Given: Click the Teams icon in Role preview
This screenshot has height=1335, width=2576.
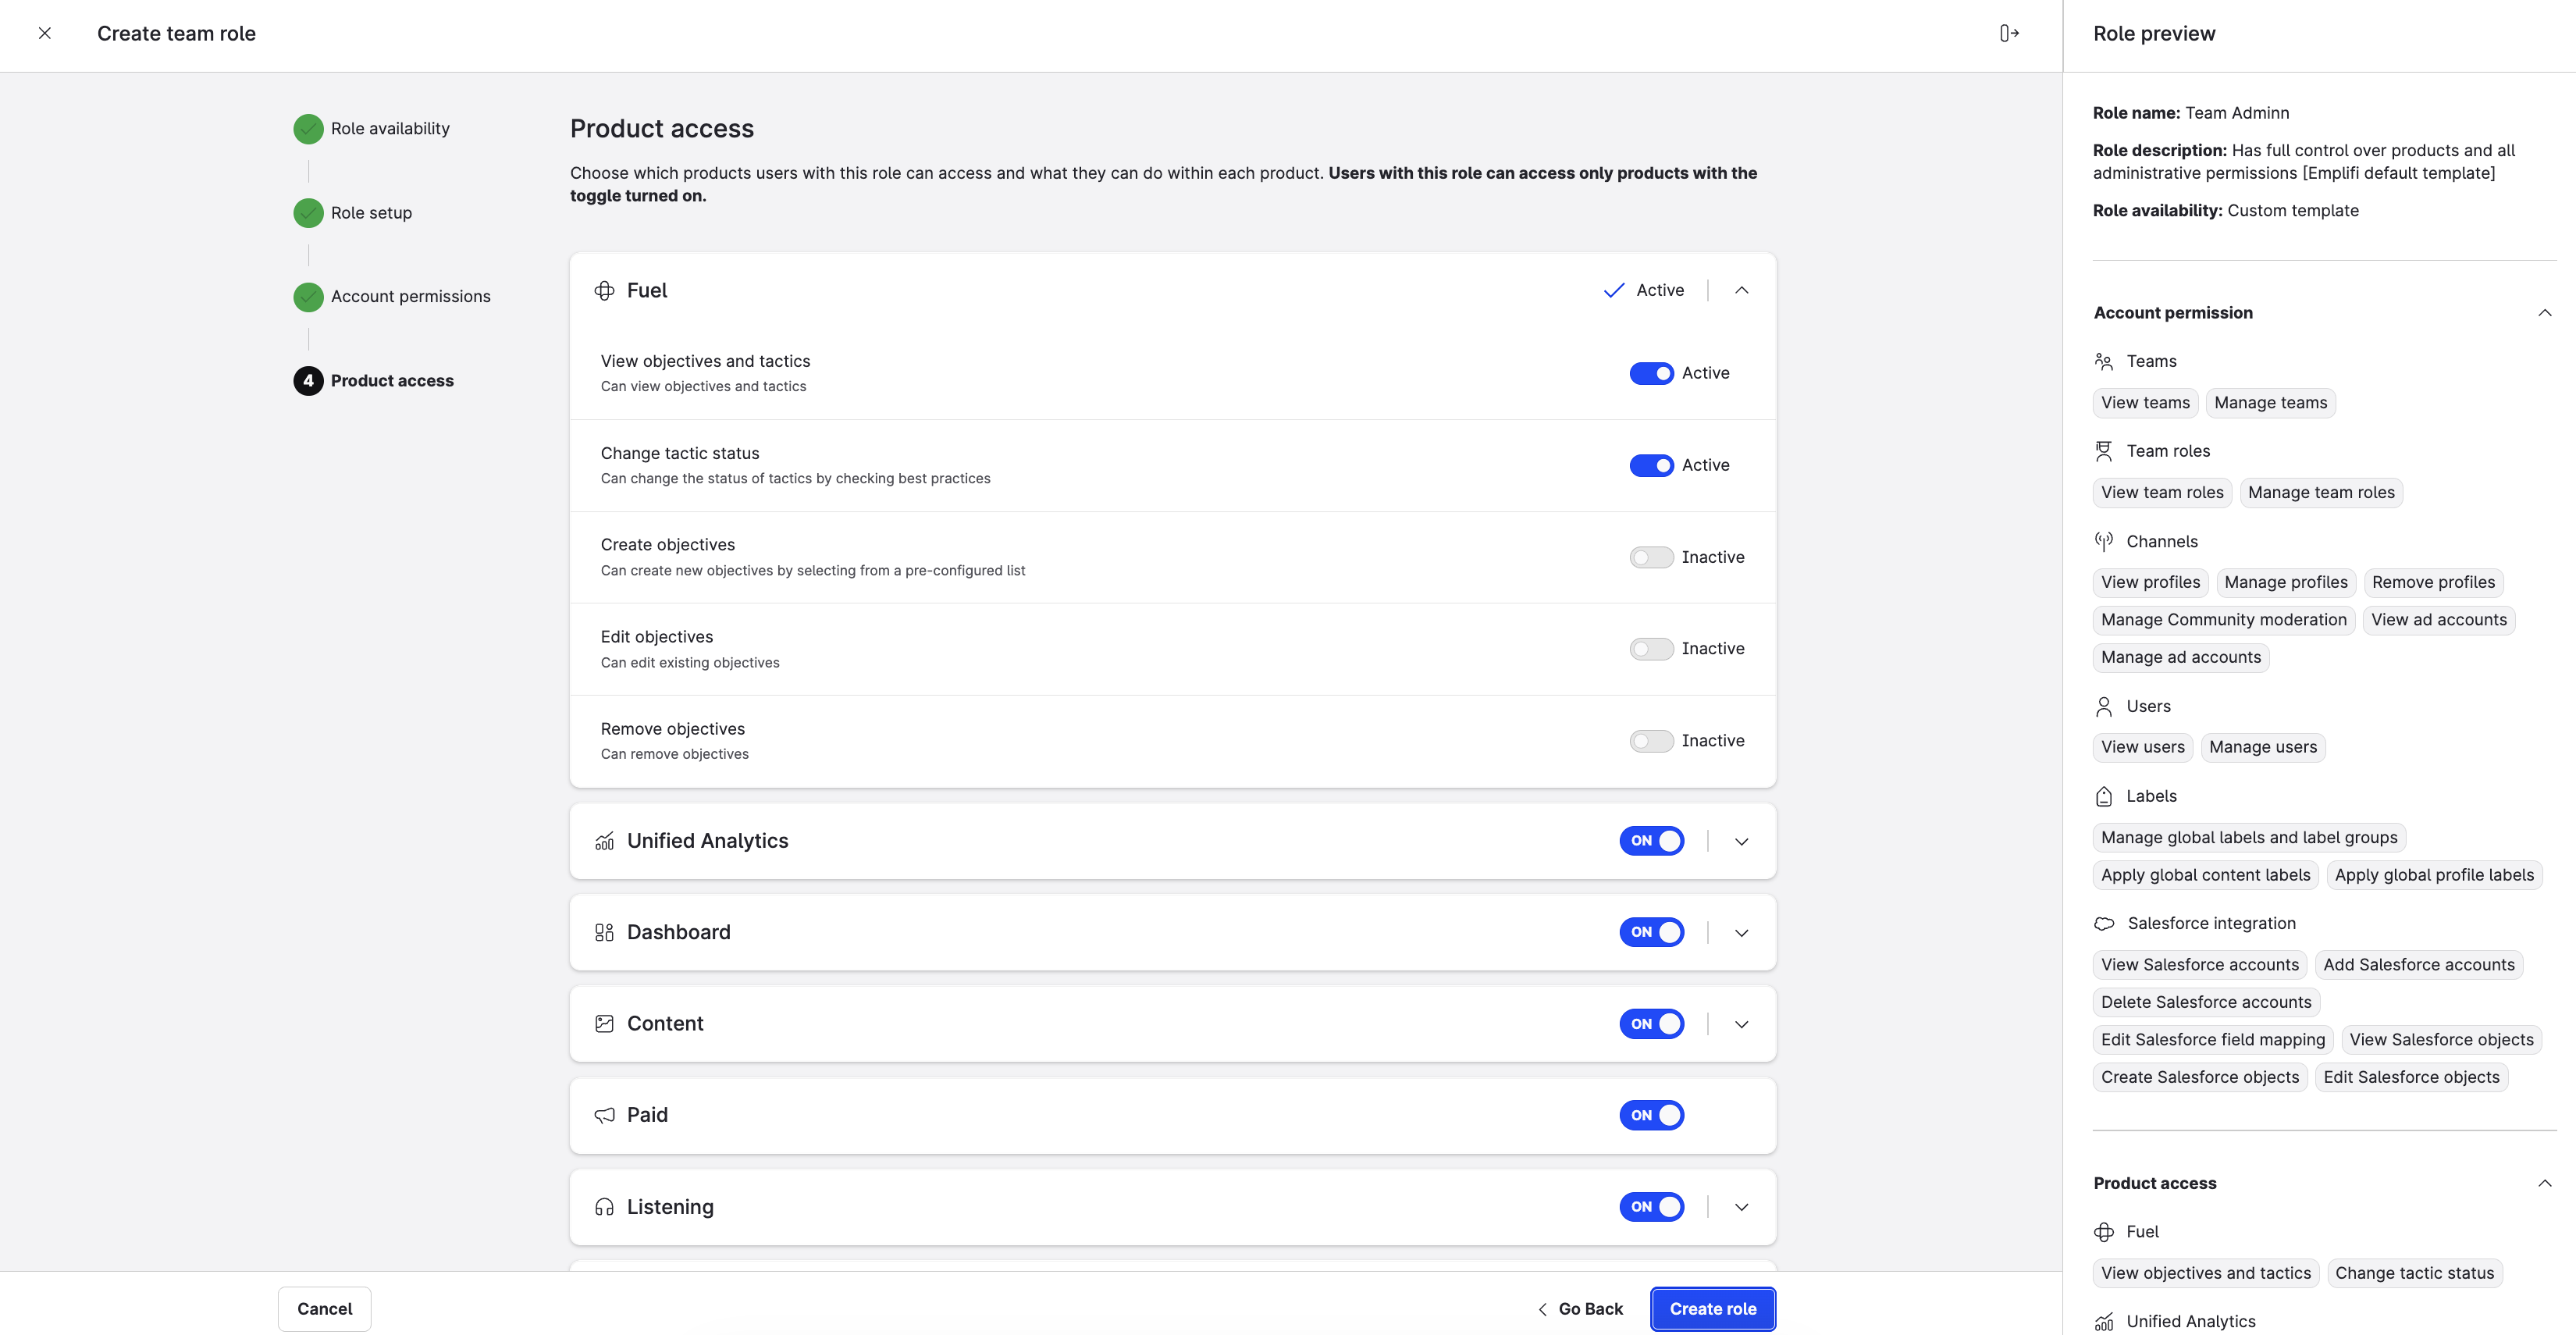Looking at the screenshot, I should tap(2104, 361).
